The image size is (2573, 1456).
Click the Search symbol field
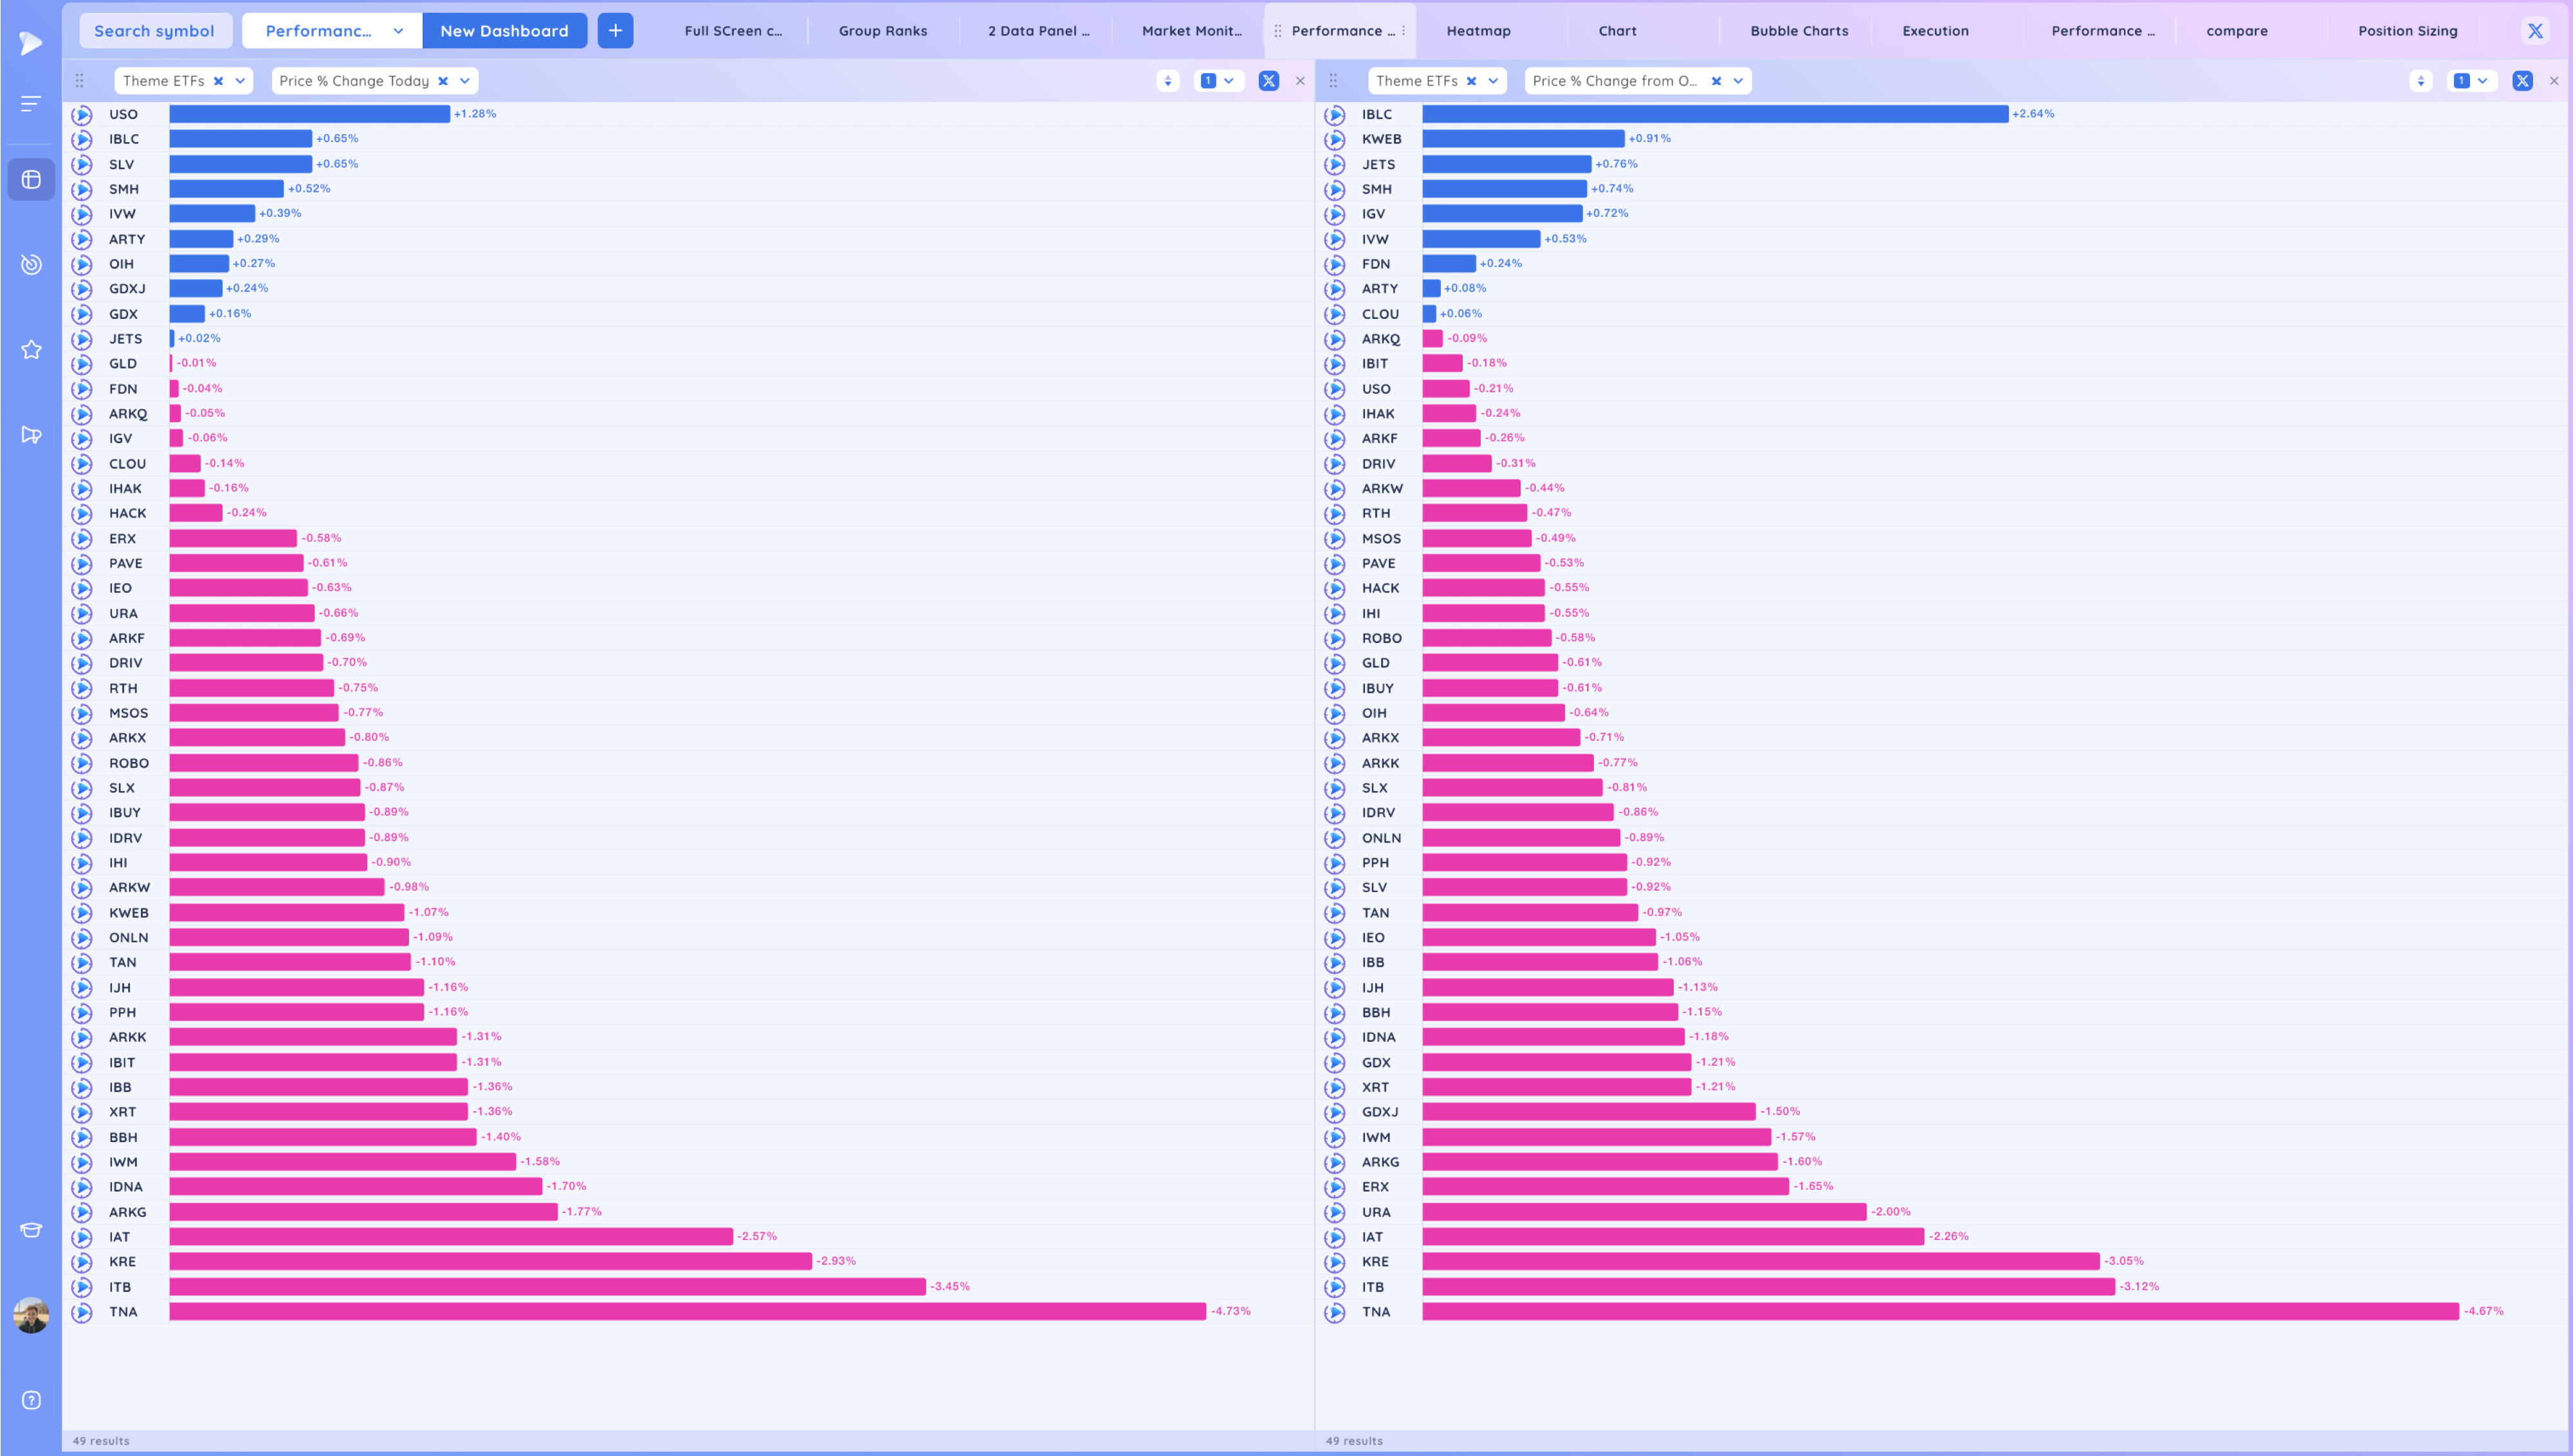pos(155,31)
